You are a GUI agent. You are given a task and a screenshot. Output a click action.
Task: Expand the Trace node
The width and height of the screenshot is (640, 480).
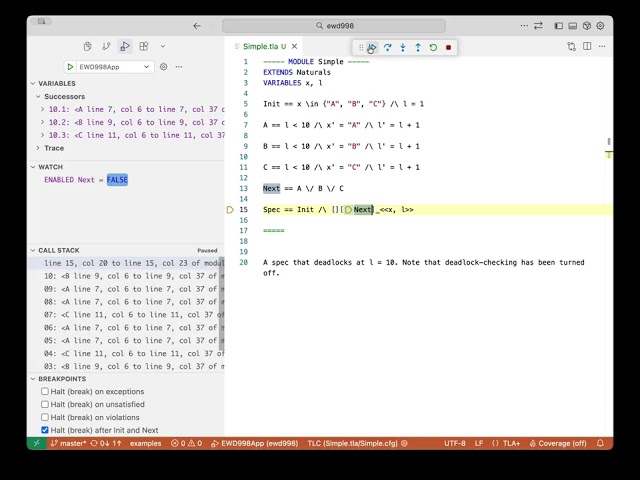point(38,148)
